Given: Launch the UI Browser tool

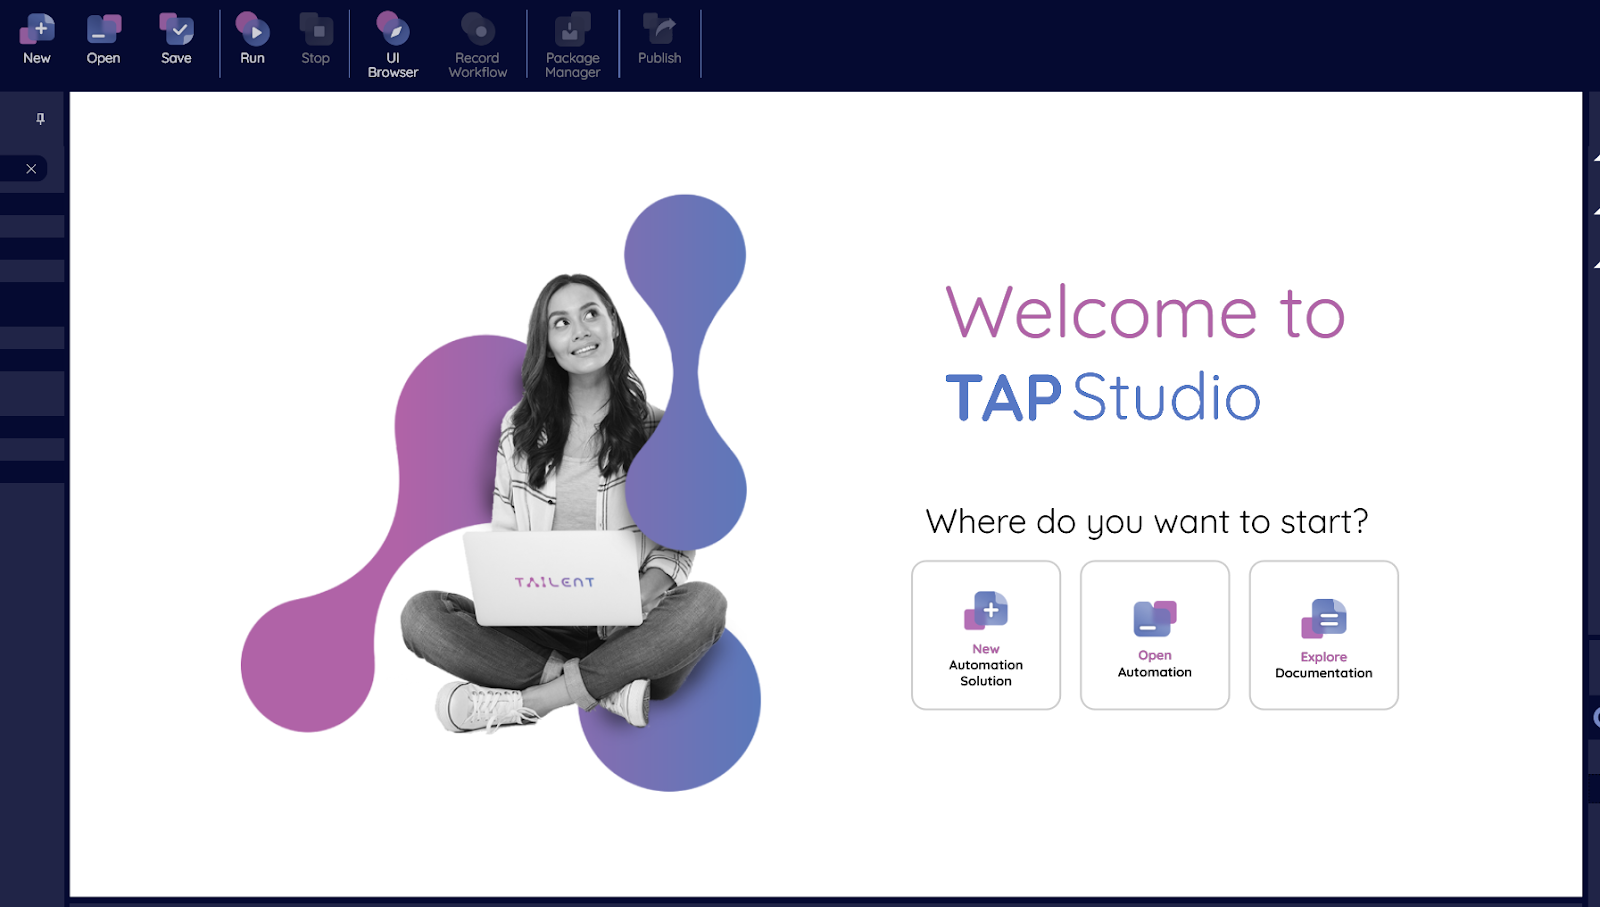Looking at the screenshot, I should tap(393, 45).
